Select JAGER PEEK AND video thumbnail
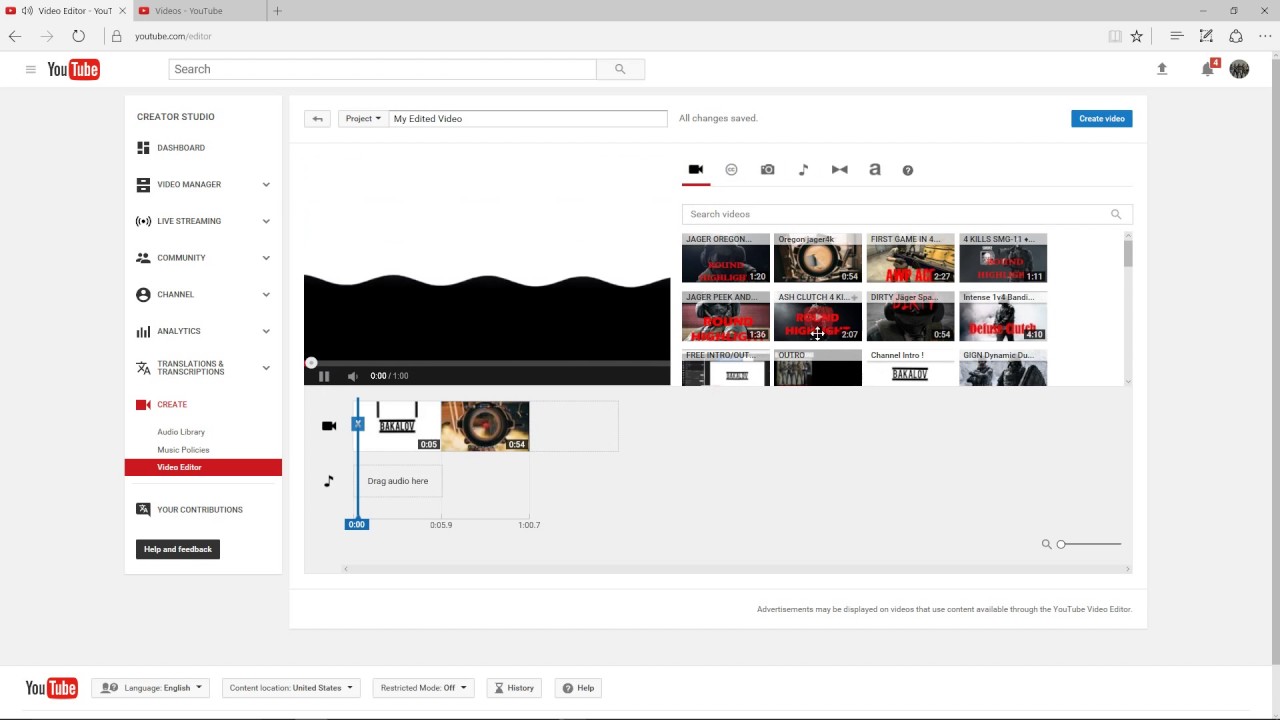This screenshot has height=720, width=1280. coord(726,317)
